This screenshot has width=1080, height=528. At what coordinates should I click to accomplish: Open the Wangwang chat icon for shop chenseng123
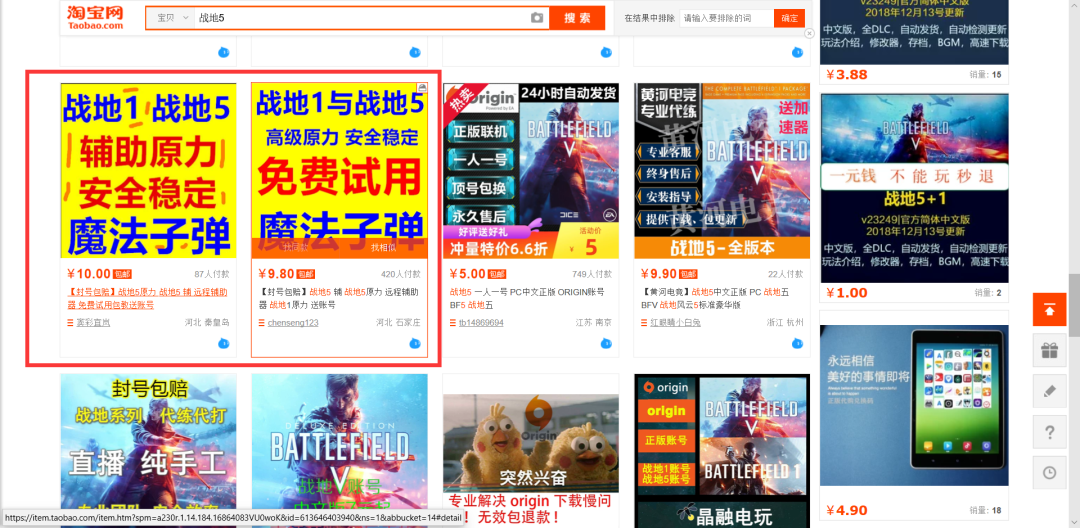(414, 343)
